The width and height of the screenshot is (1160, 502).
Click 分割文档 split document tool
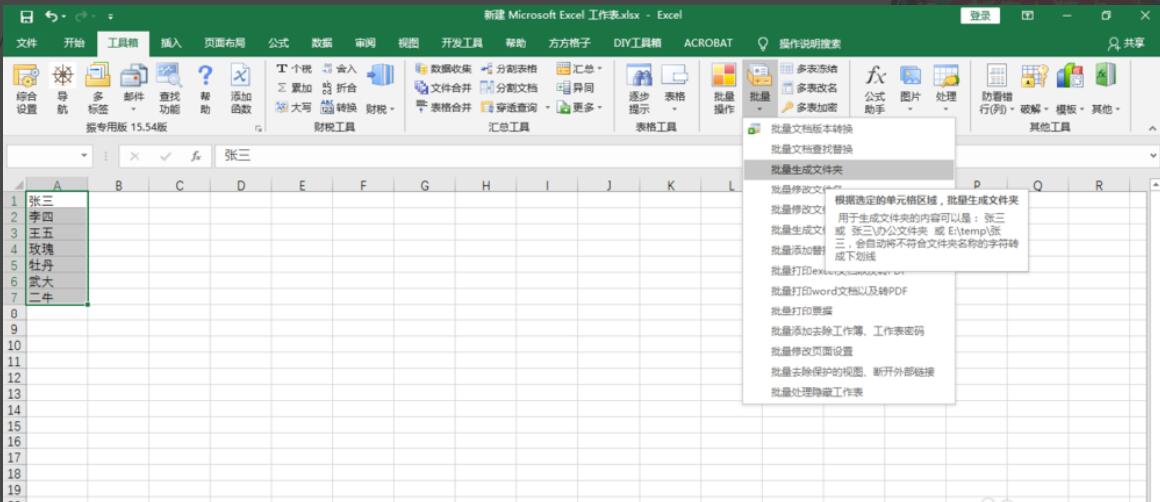pos(509,88)
